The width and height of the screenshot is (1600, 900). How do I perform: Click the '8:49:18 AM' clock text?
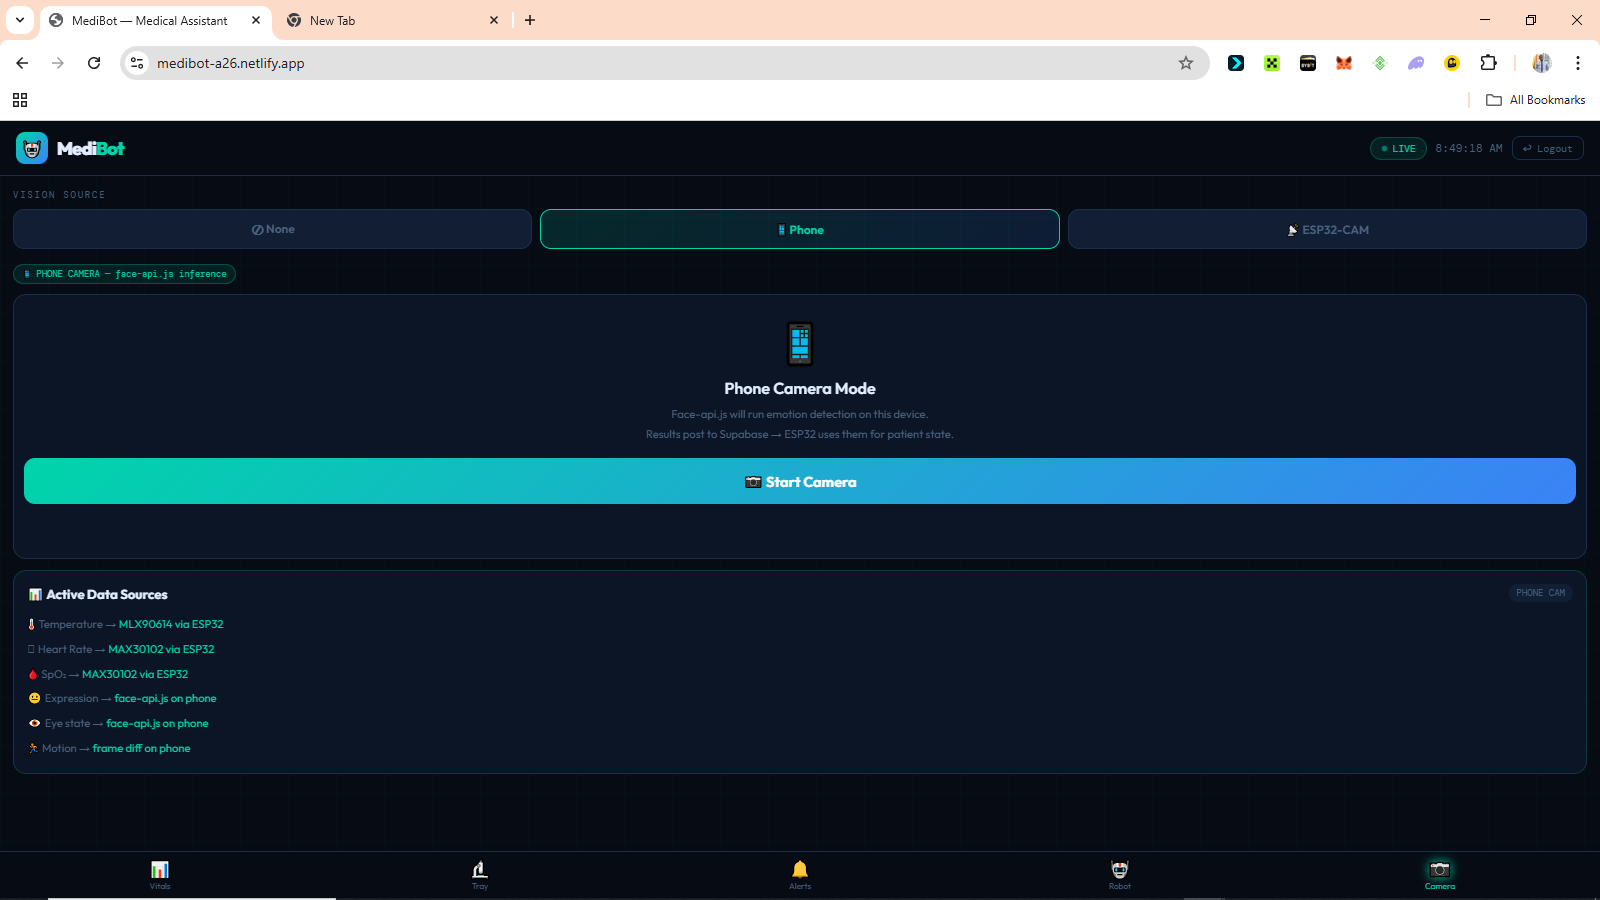click(x=1469, y=148)
